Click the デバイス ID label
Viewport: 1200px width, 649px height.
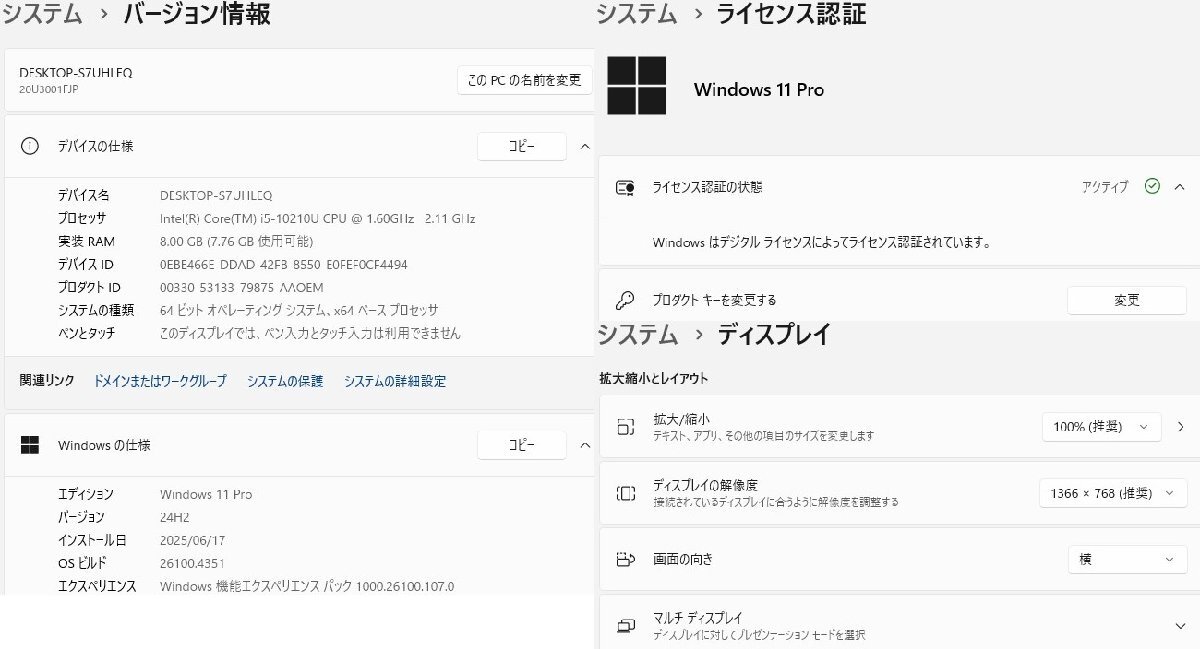[86, 264]
